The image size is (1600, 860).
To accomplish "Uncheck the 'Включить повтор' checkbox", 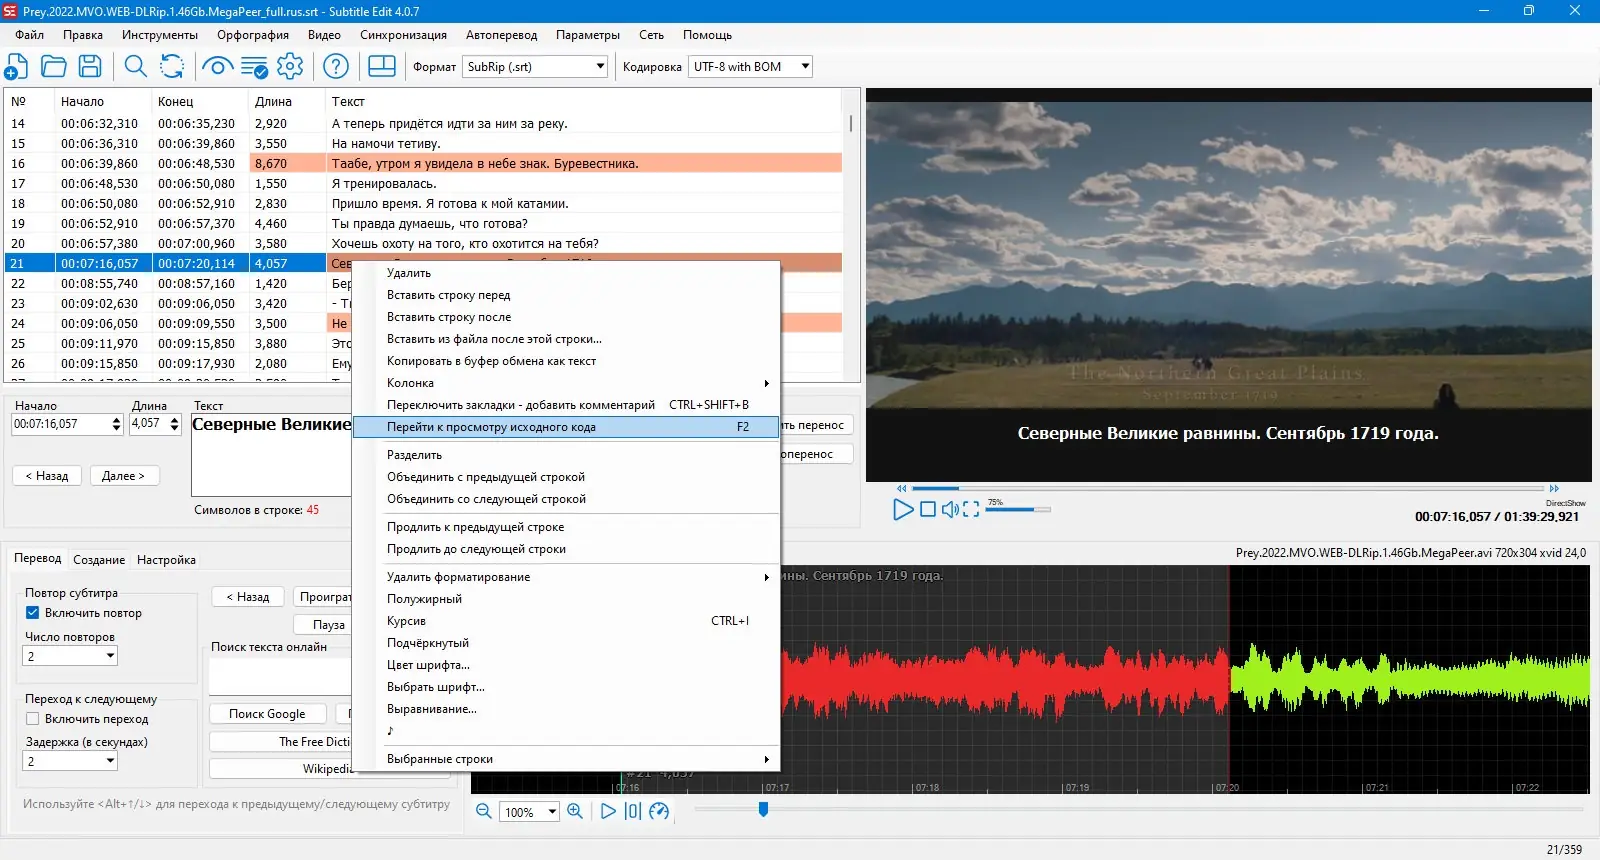I will [32, 613].
